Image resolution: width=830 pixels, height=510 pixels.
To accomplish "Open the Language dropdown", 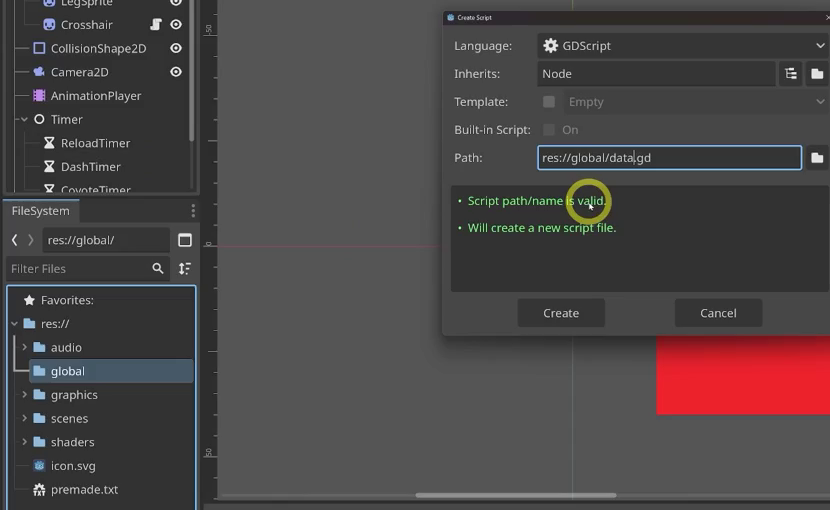I will (x=683, y=46).
